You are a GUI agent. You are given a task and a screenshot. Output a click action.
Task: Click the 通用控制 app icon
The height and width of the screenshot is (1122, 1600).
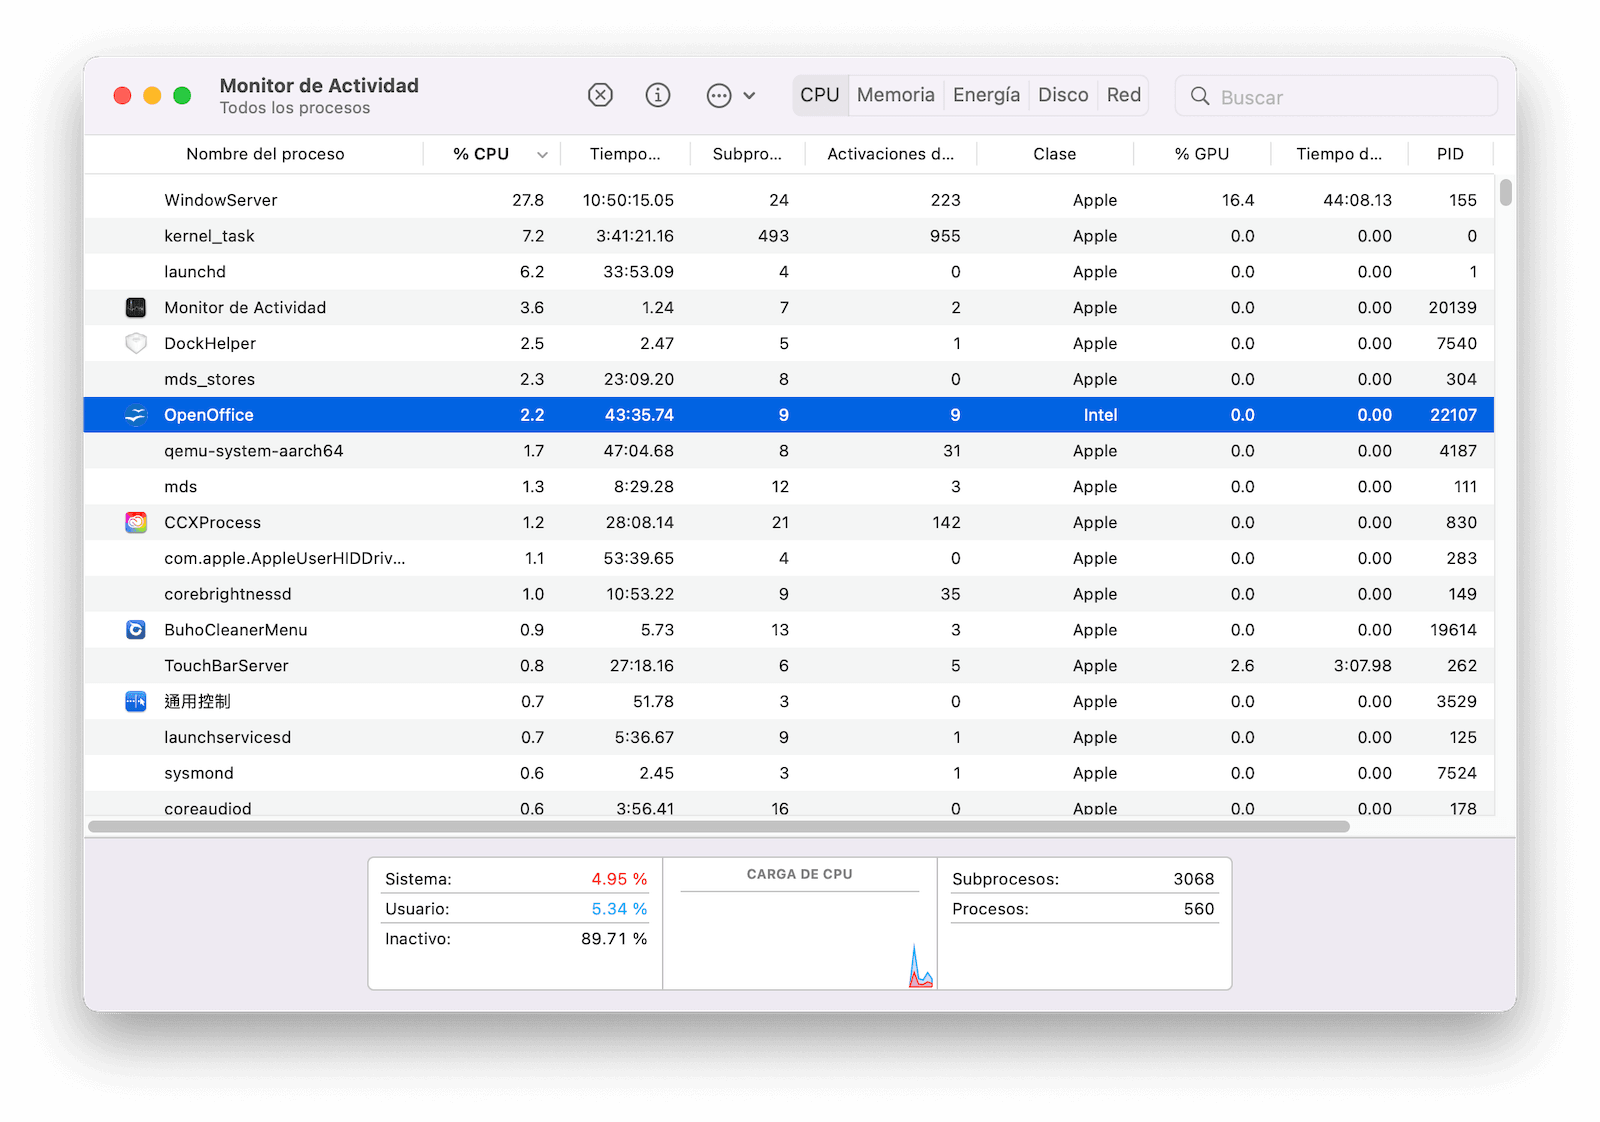click(x=136, y=701)
